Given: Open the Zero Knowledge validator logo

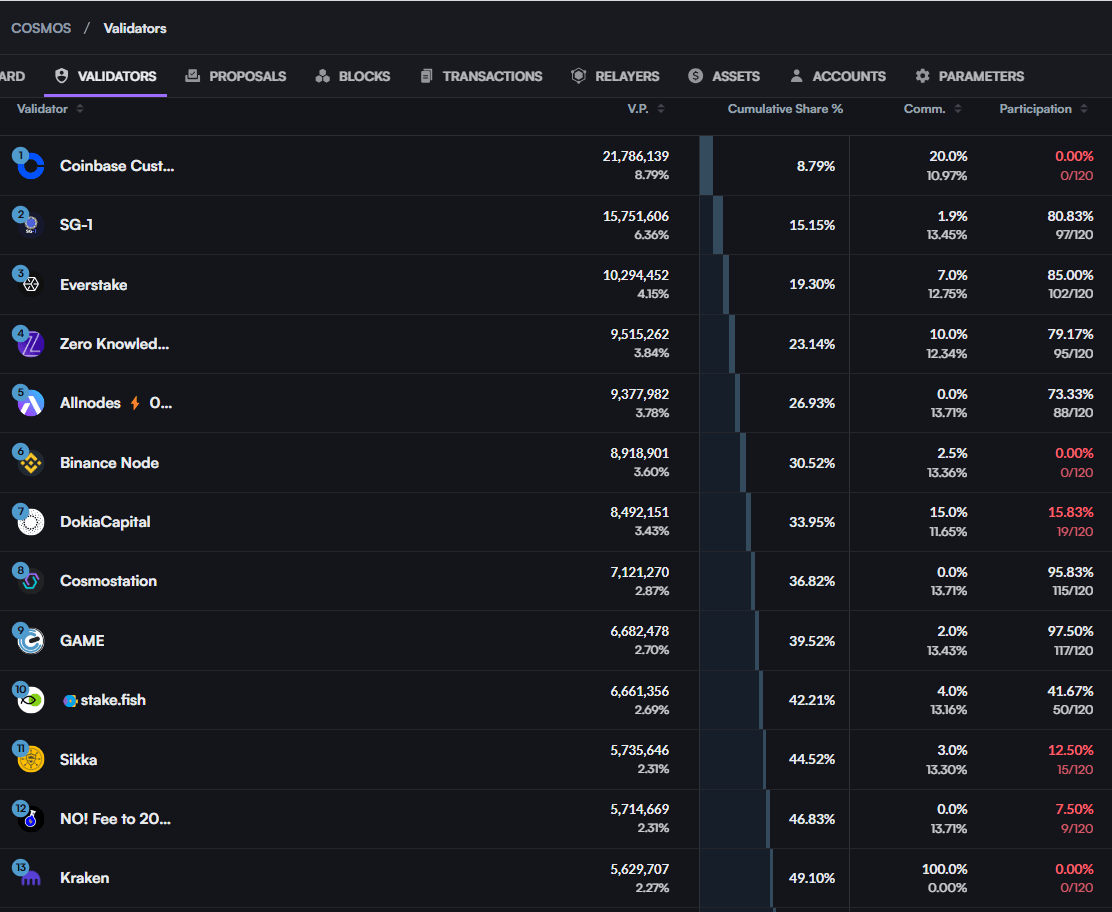Looking at the screenshot, I should [x=30, y=344].
